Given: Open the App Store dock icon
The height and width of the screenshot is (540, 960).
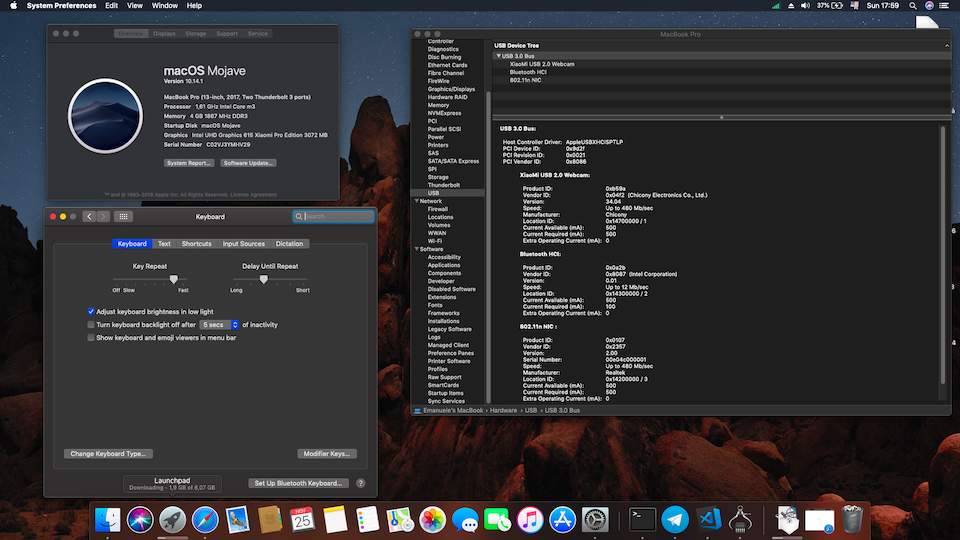Looking at the screenshot, I should [563, 519].
